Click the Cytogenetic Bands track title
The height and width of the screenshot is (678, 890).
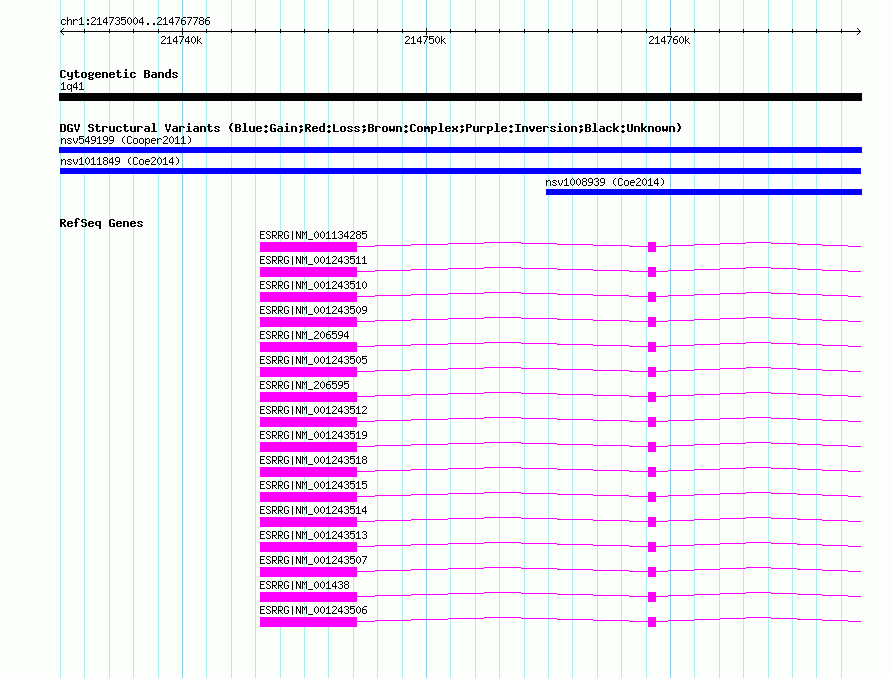tap(119, 74)
